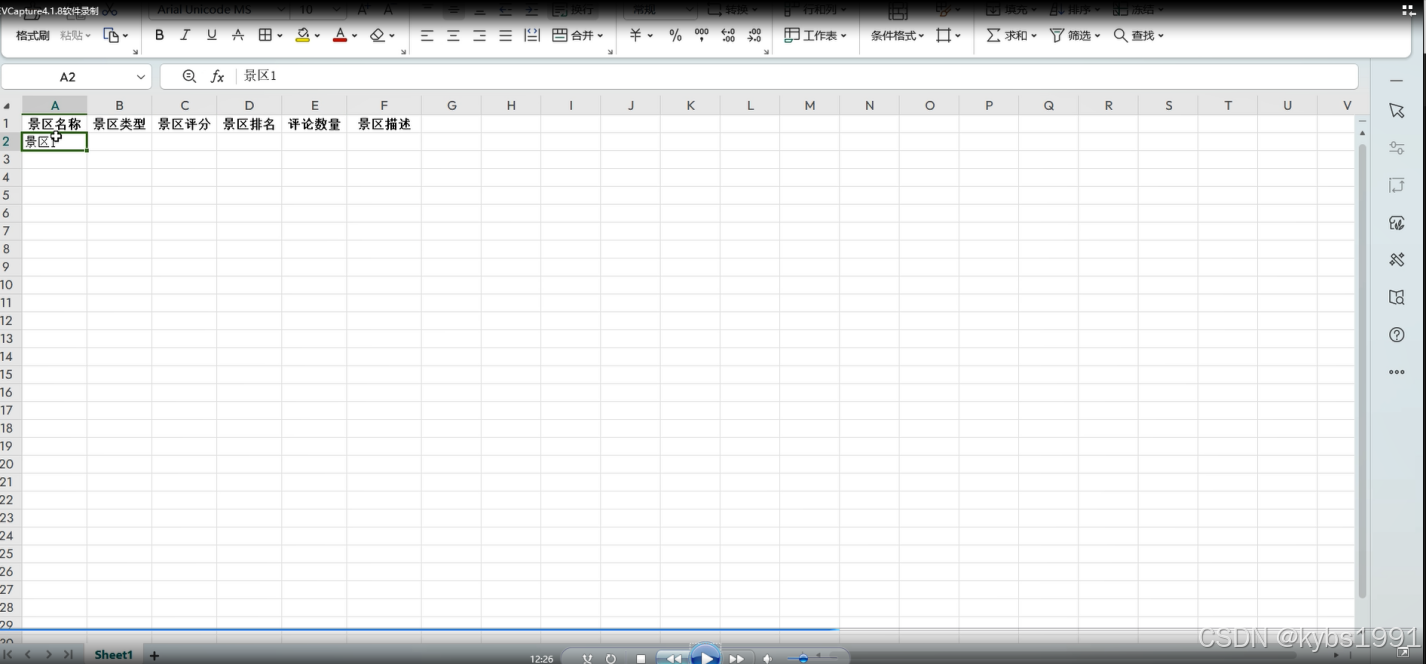Image resolution: width=1426 pixels, height=664 pixels.
Task: Apply the red font color
Action: [x=340, y=35]
